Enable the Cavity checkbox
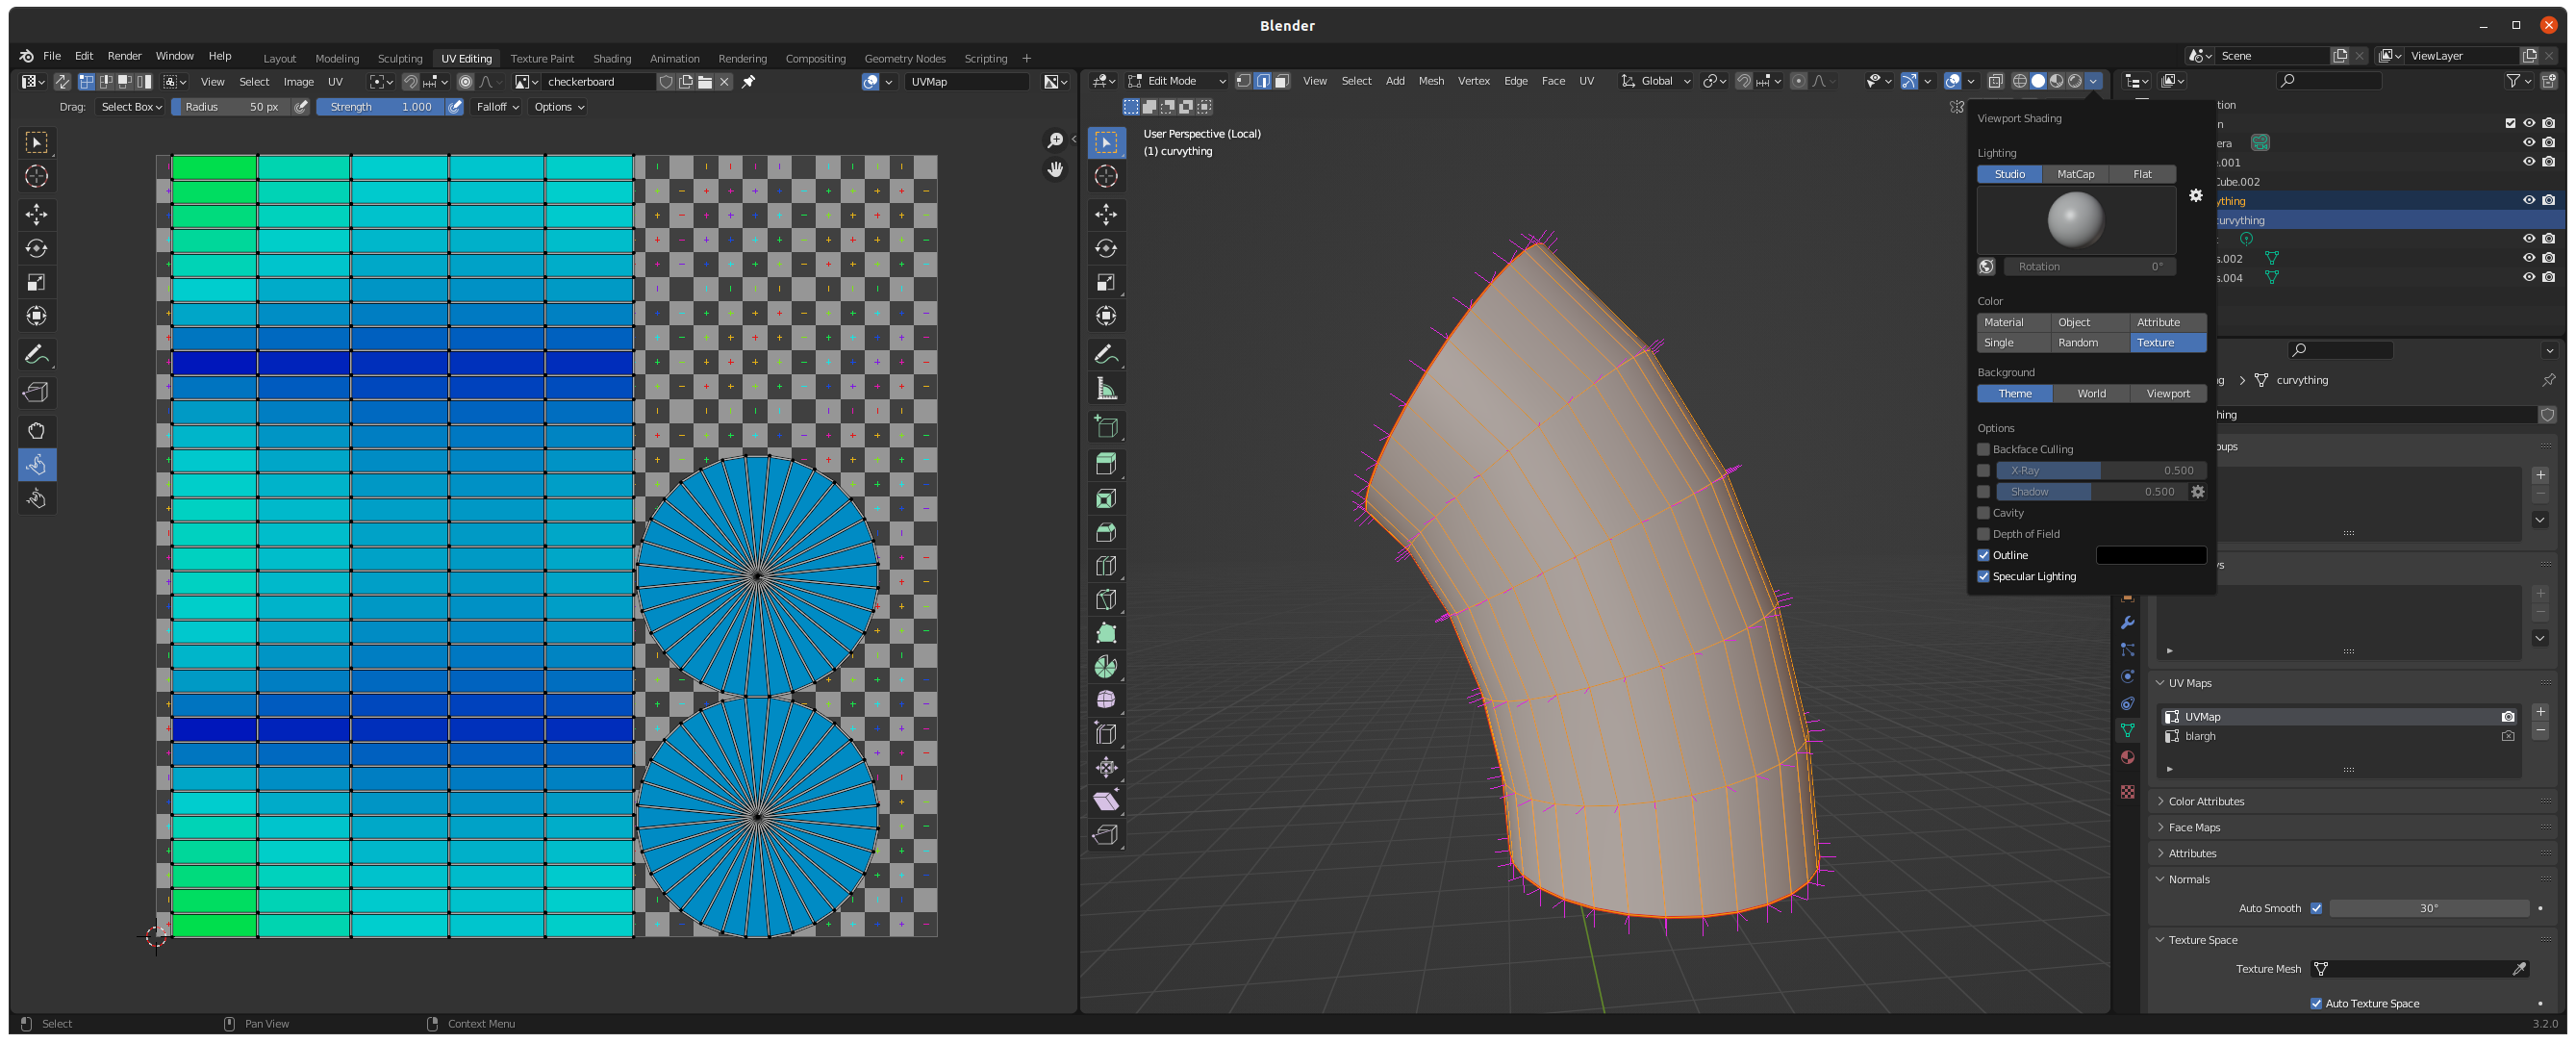Image resolution: width=2576 pixels, height=1043 pixels. pos(1983,513)
